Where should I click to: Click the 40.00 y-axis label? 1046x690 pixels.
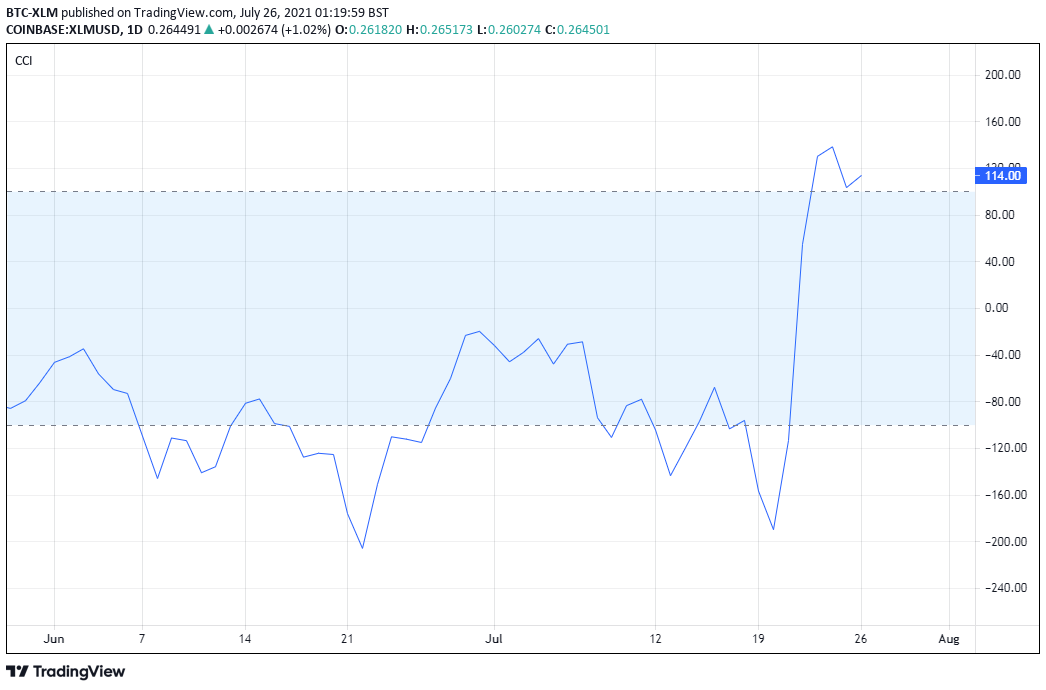click(x=1000, y=262)
